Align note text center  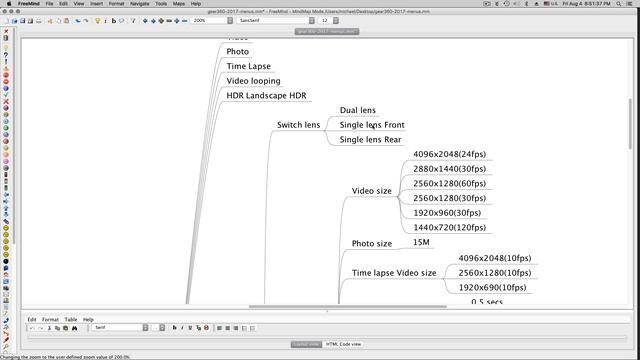click(228, 328)
